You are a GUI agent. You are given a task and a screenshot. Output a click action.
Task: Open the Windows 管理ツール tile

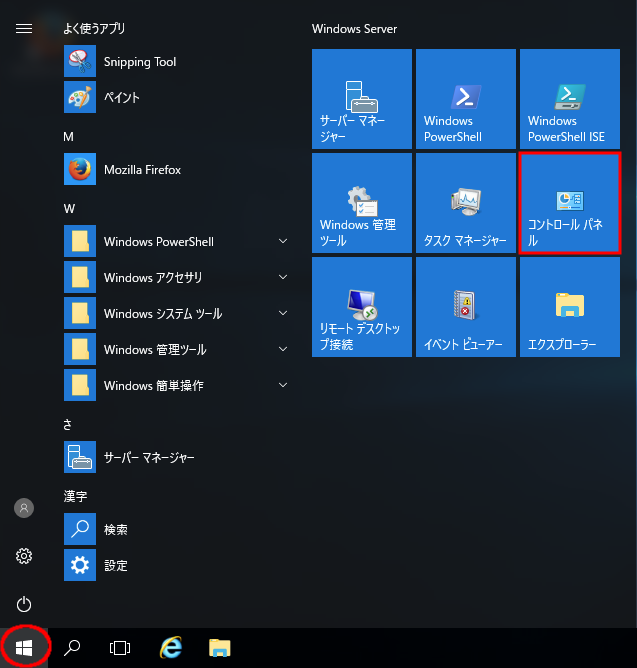(x=361, y=203)
